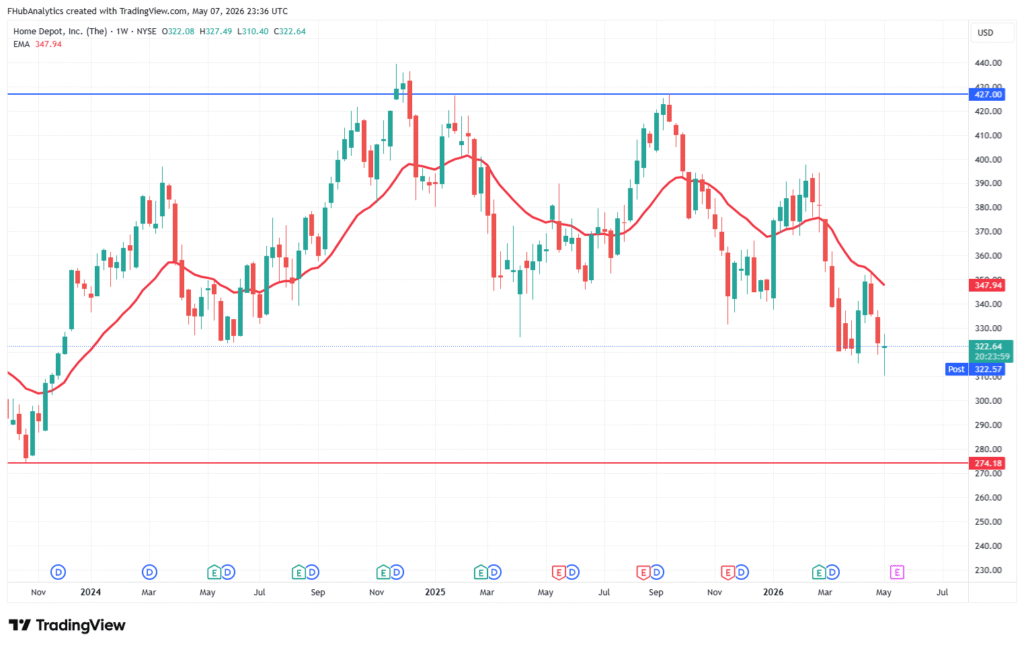Select the dividend D marker above Mar 2024
The height and width of the screenshot is (647, 1024).
tap(150, 573)
